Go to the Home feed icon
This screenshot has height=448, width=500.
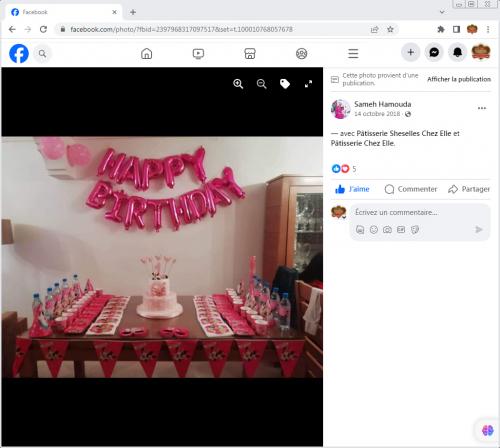(147, 53)
